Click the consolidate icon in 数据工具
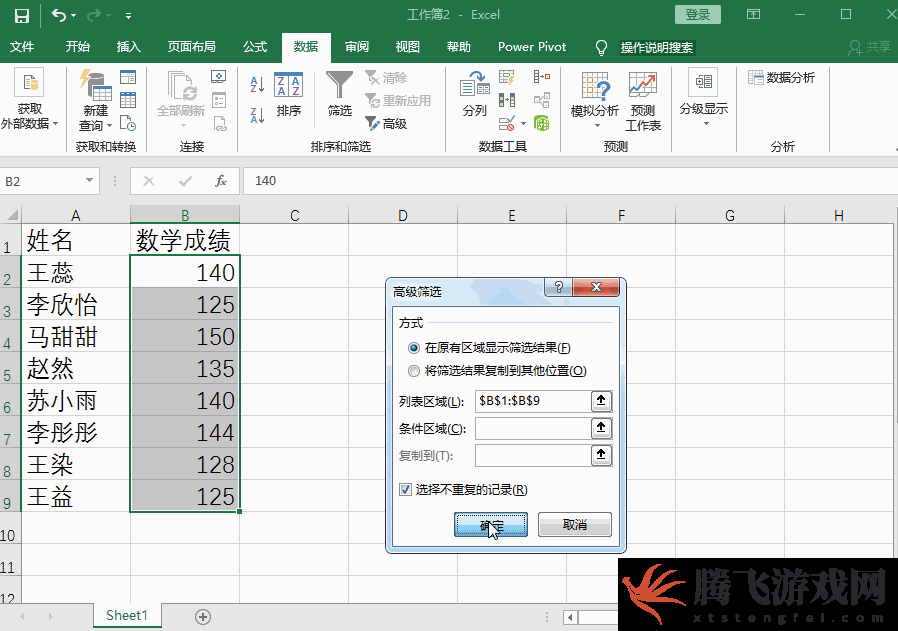The height and width of the screenshot is (631, 898). [x=542, y=77]
